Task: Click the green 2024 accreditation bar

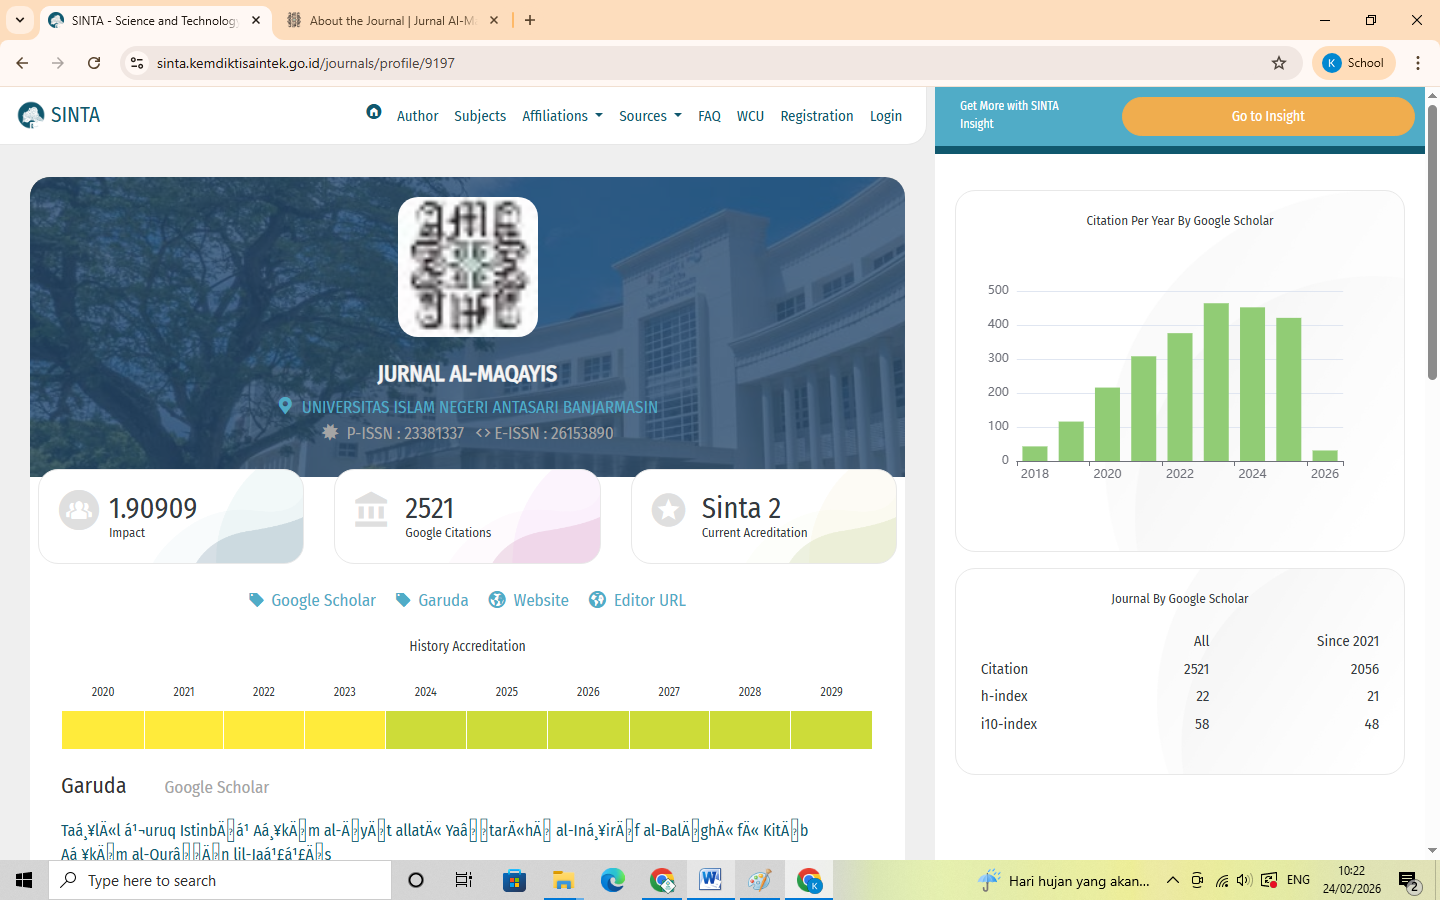Action: pos(426,730)
